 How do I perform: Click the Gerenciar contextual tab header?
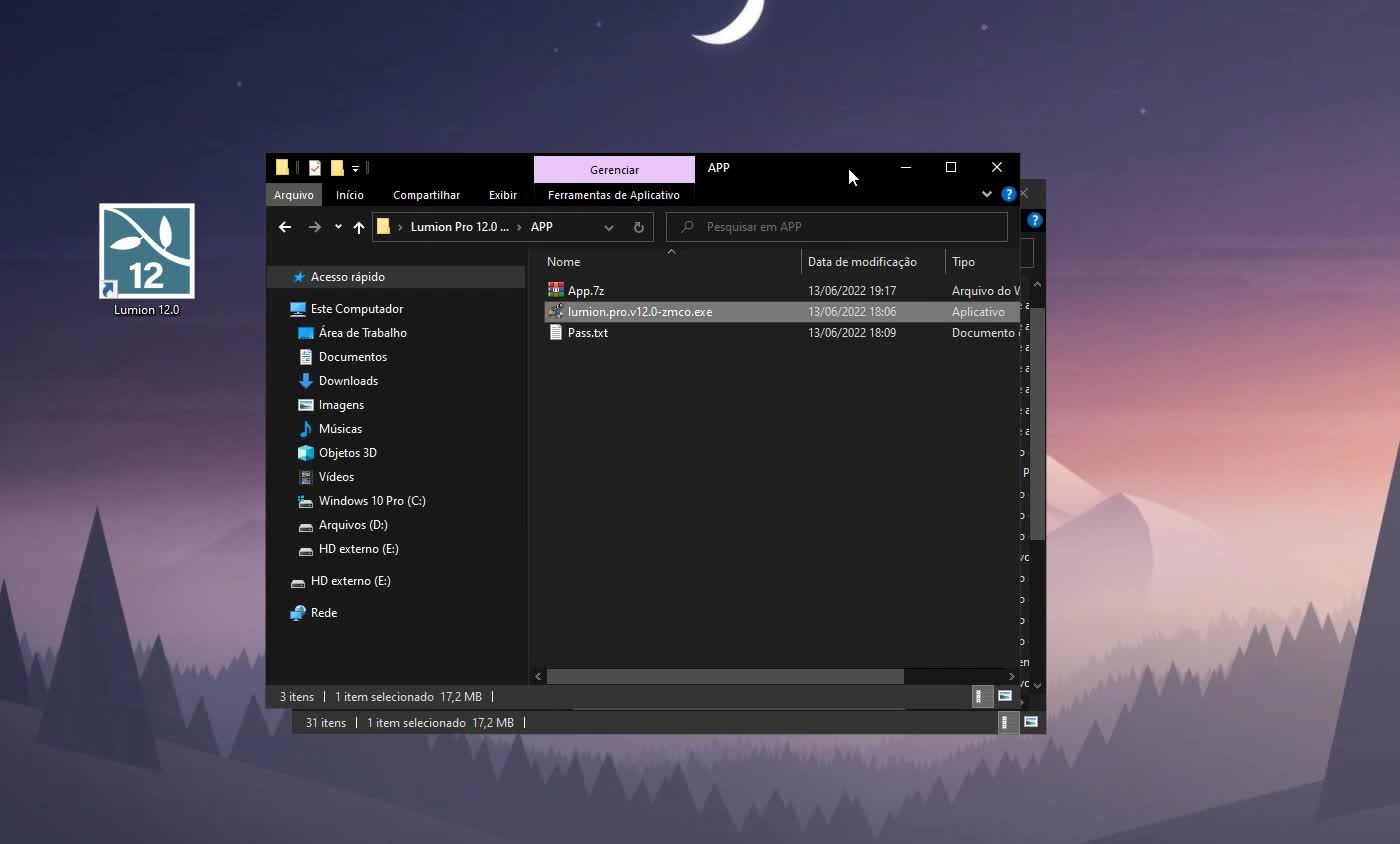click(x=614, y=169)
